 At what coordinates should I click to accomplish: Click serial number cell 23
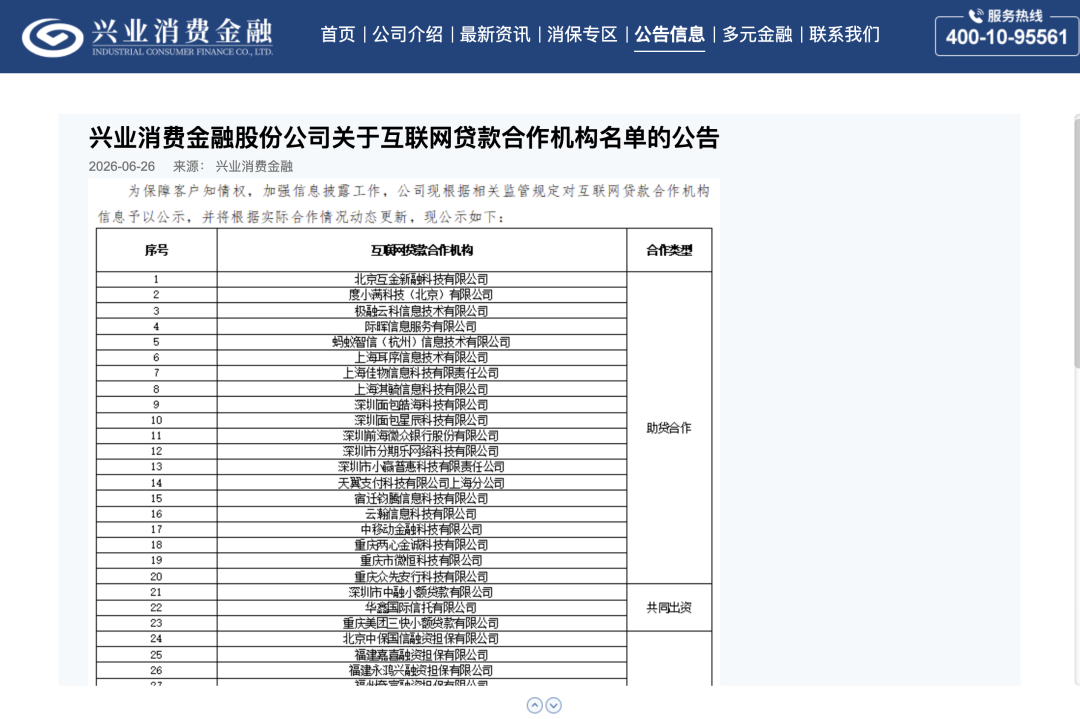156,623
